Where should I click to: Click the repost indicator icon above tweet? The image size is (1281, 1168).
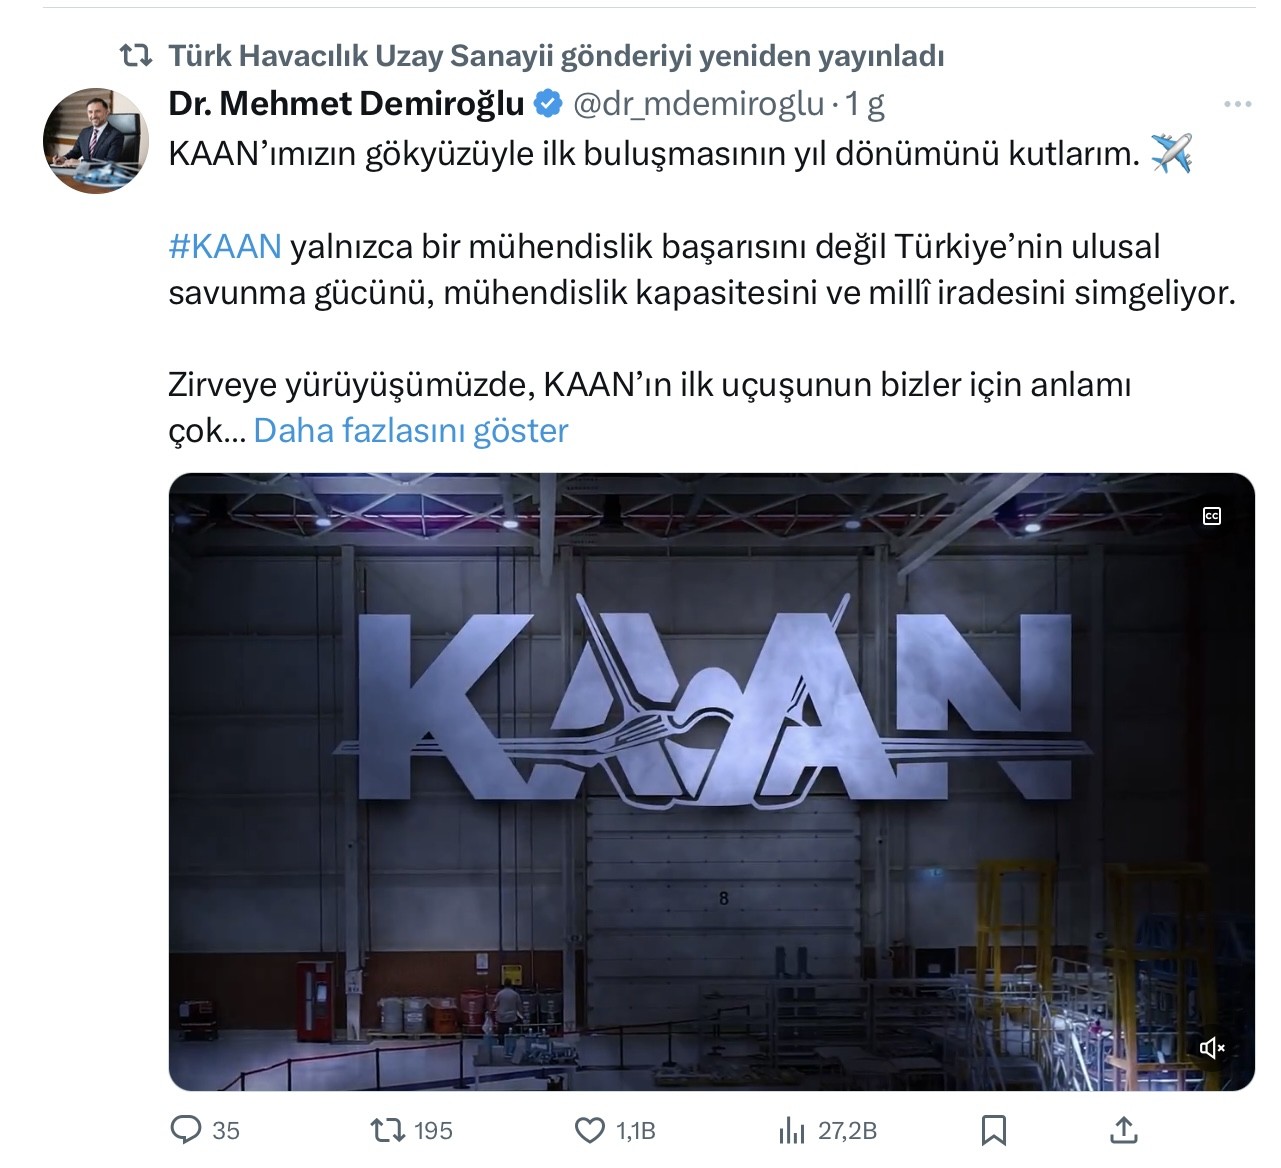(x=136, y=56)
